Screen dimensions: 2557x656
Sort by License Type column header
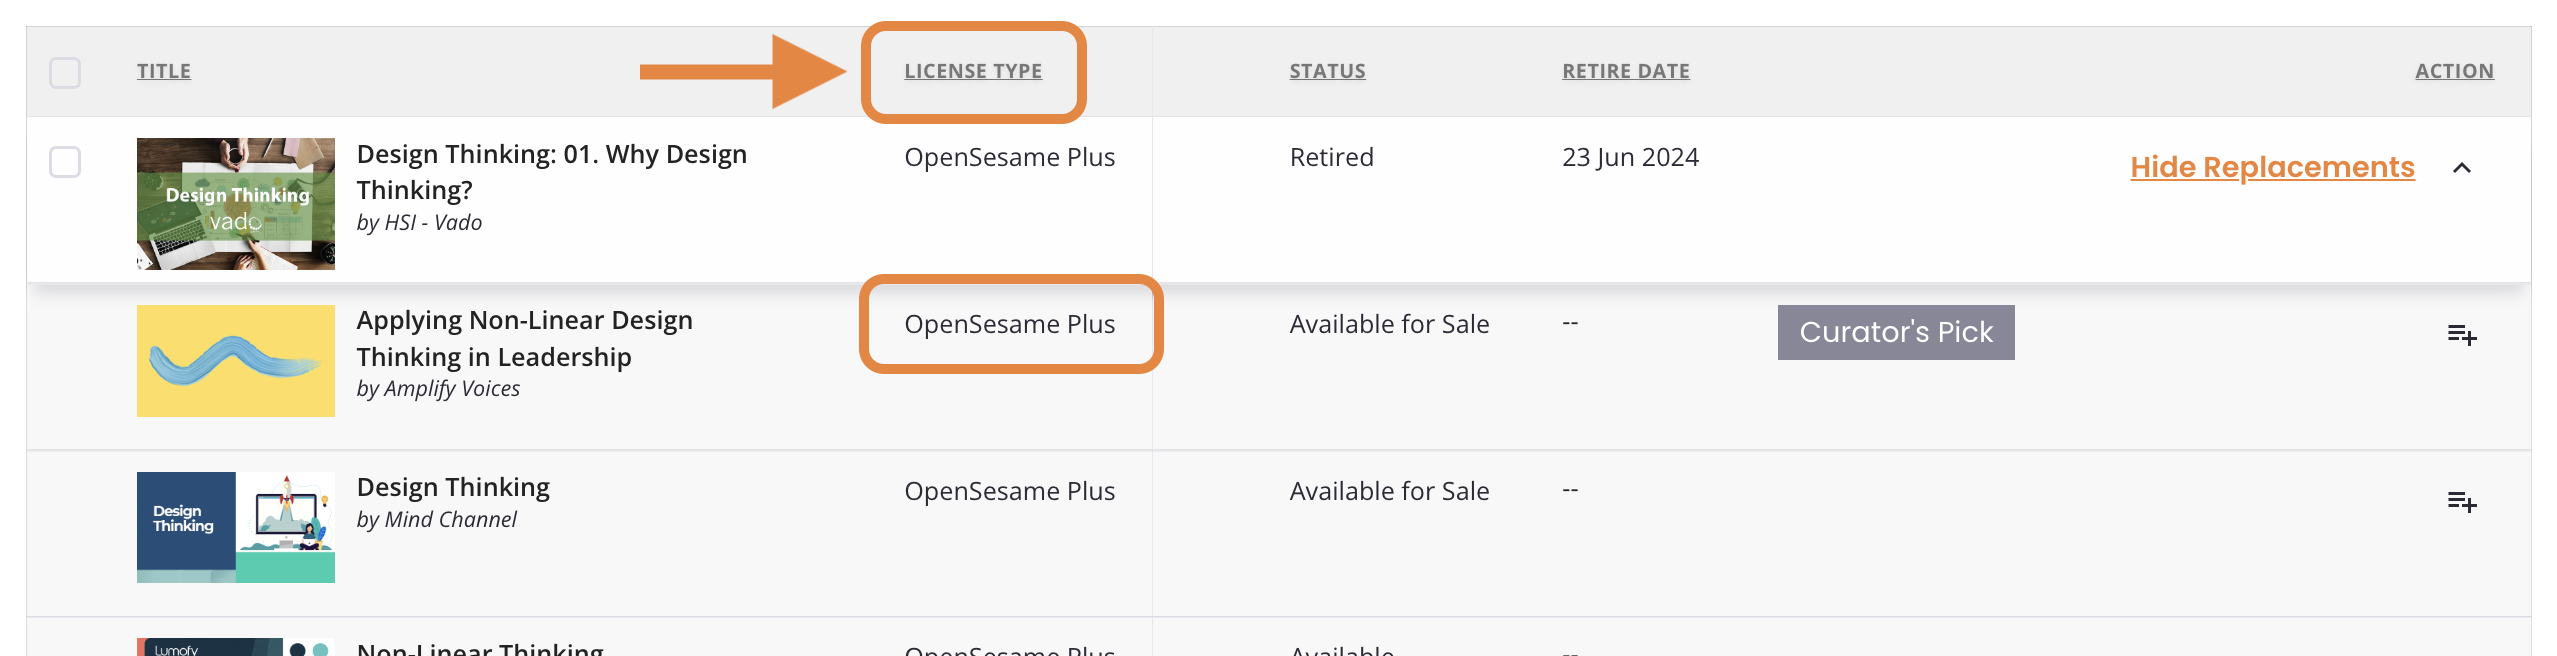[972, 71]
